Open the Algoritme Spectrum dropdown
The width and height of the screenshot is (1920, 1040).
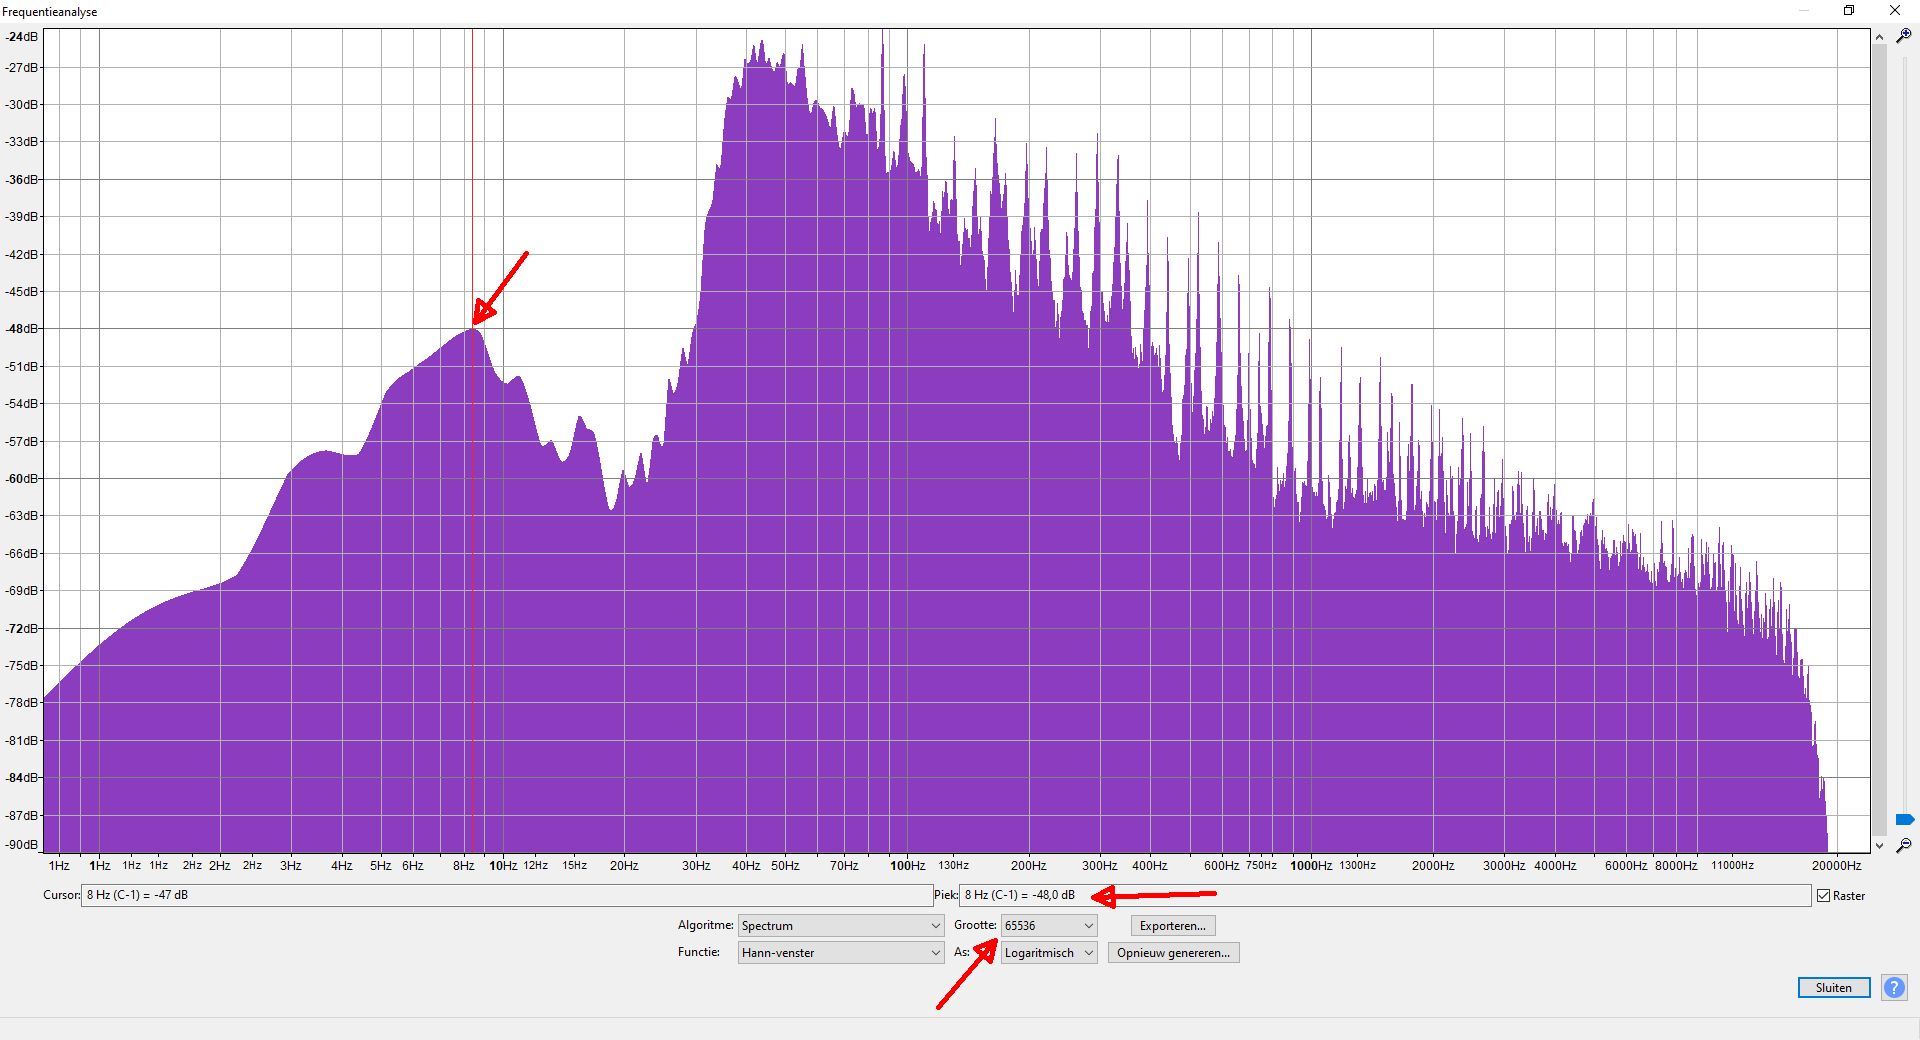[840, 925]
